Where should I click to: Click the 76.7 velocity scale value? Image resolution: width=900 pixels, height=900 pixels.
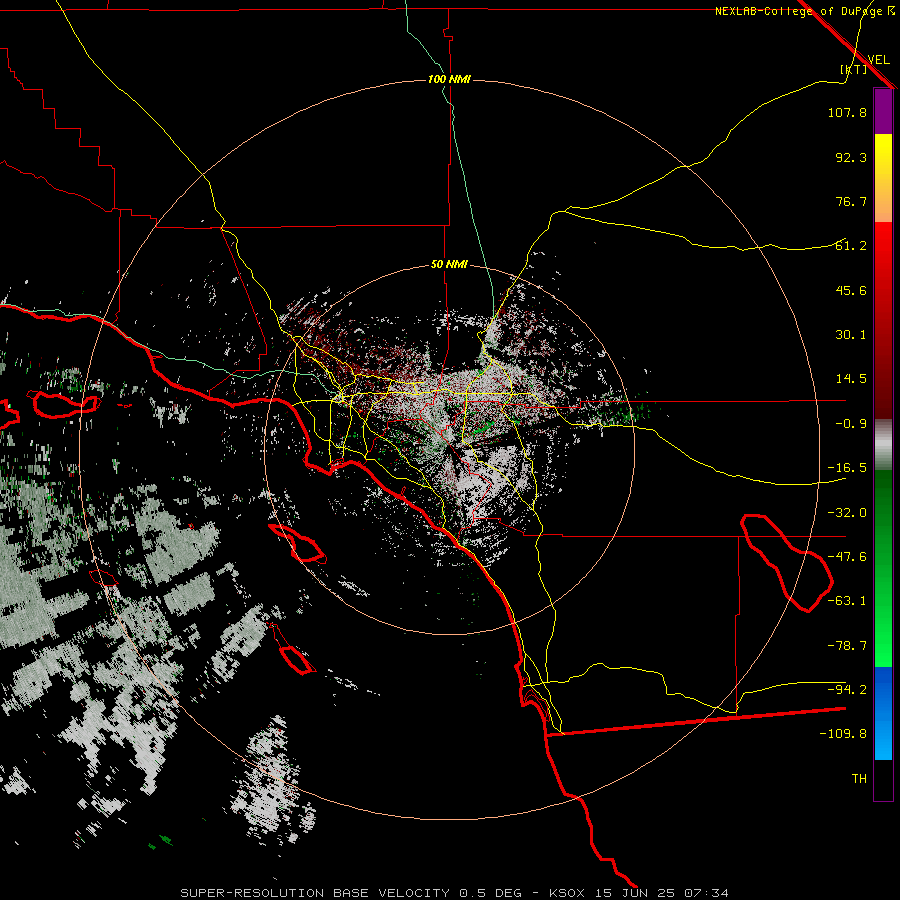[x=851, y=201]
